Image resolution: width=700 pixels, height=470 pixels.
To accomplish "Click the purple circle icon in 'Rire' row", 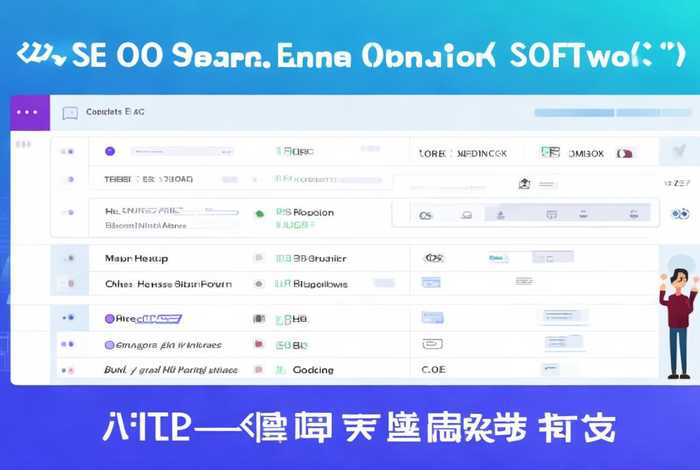I will (x=109, y=319).
